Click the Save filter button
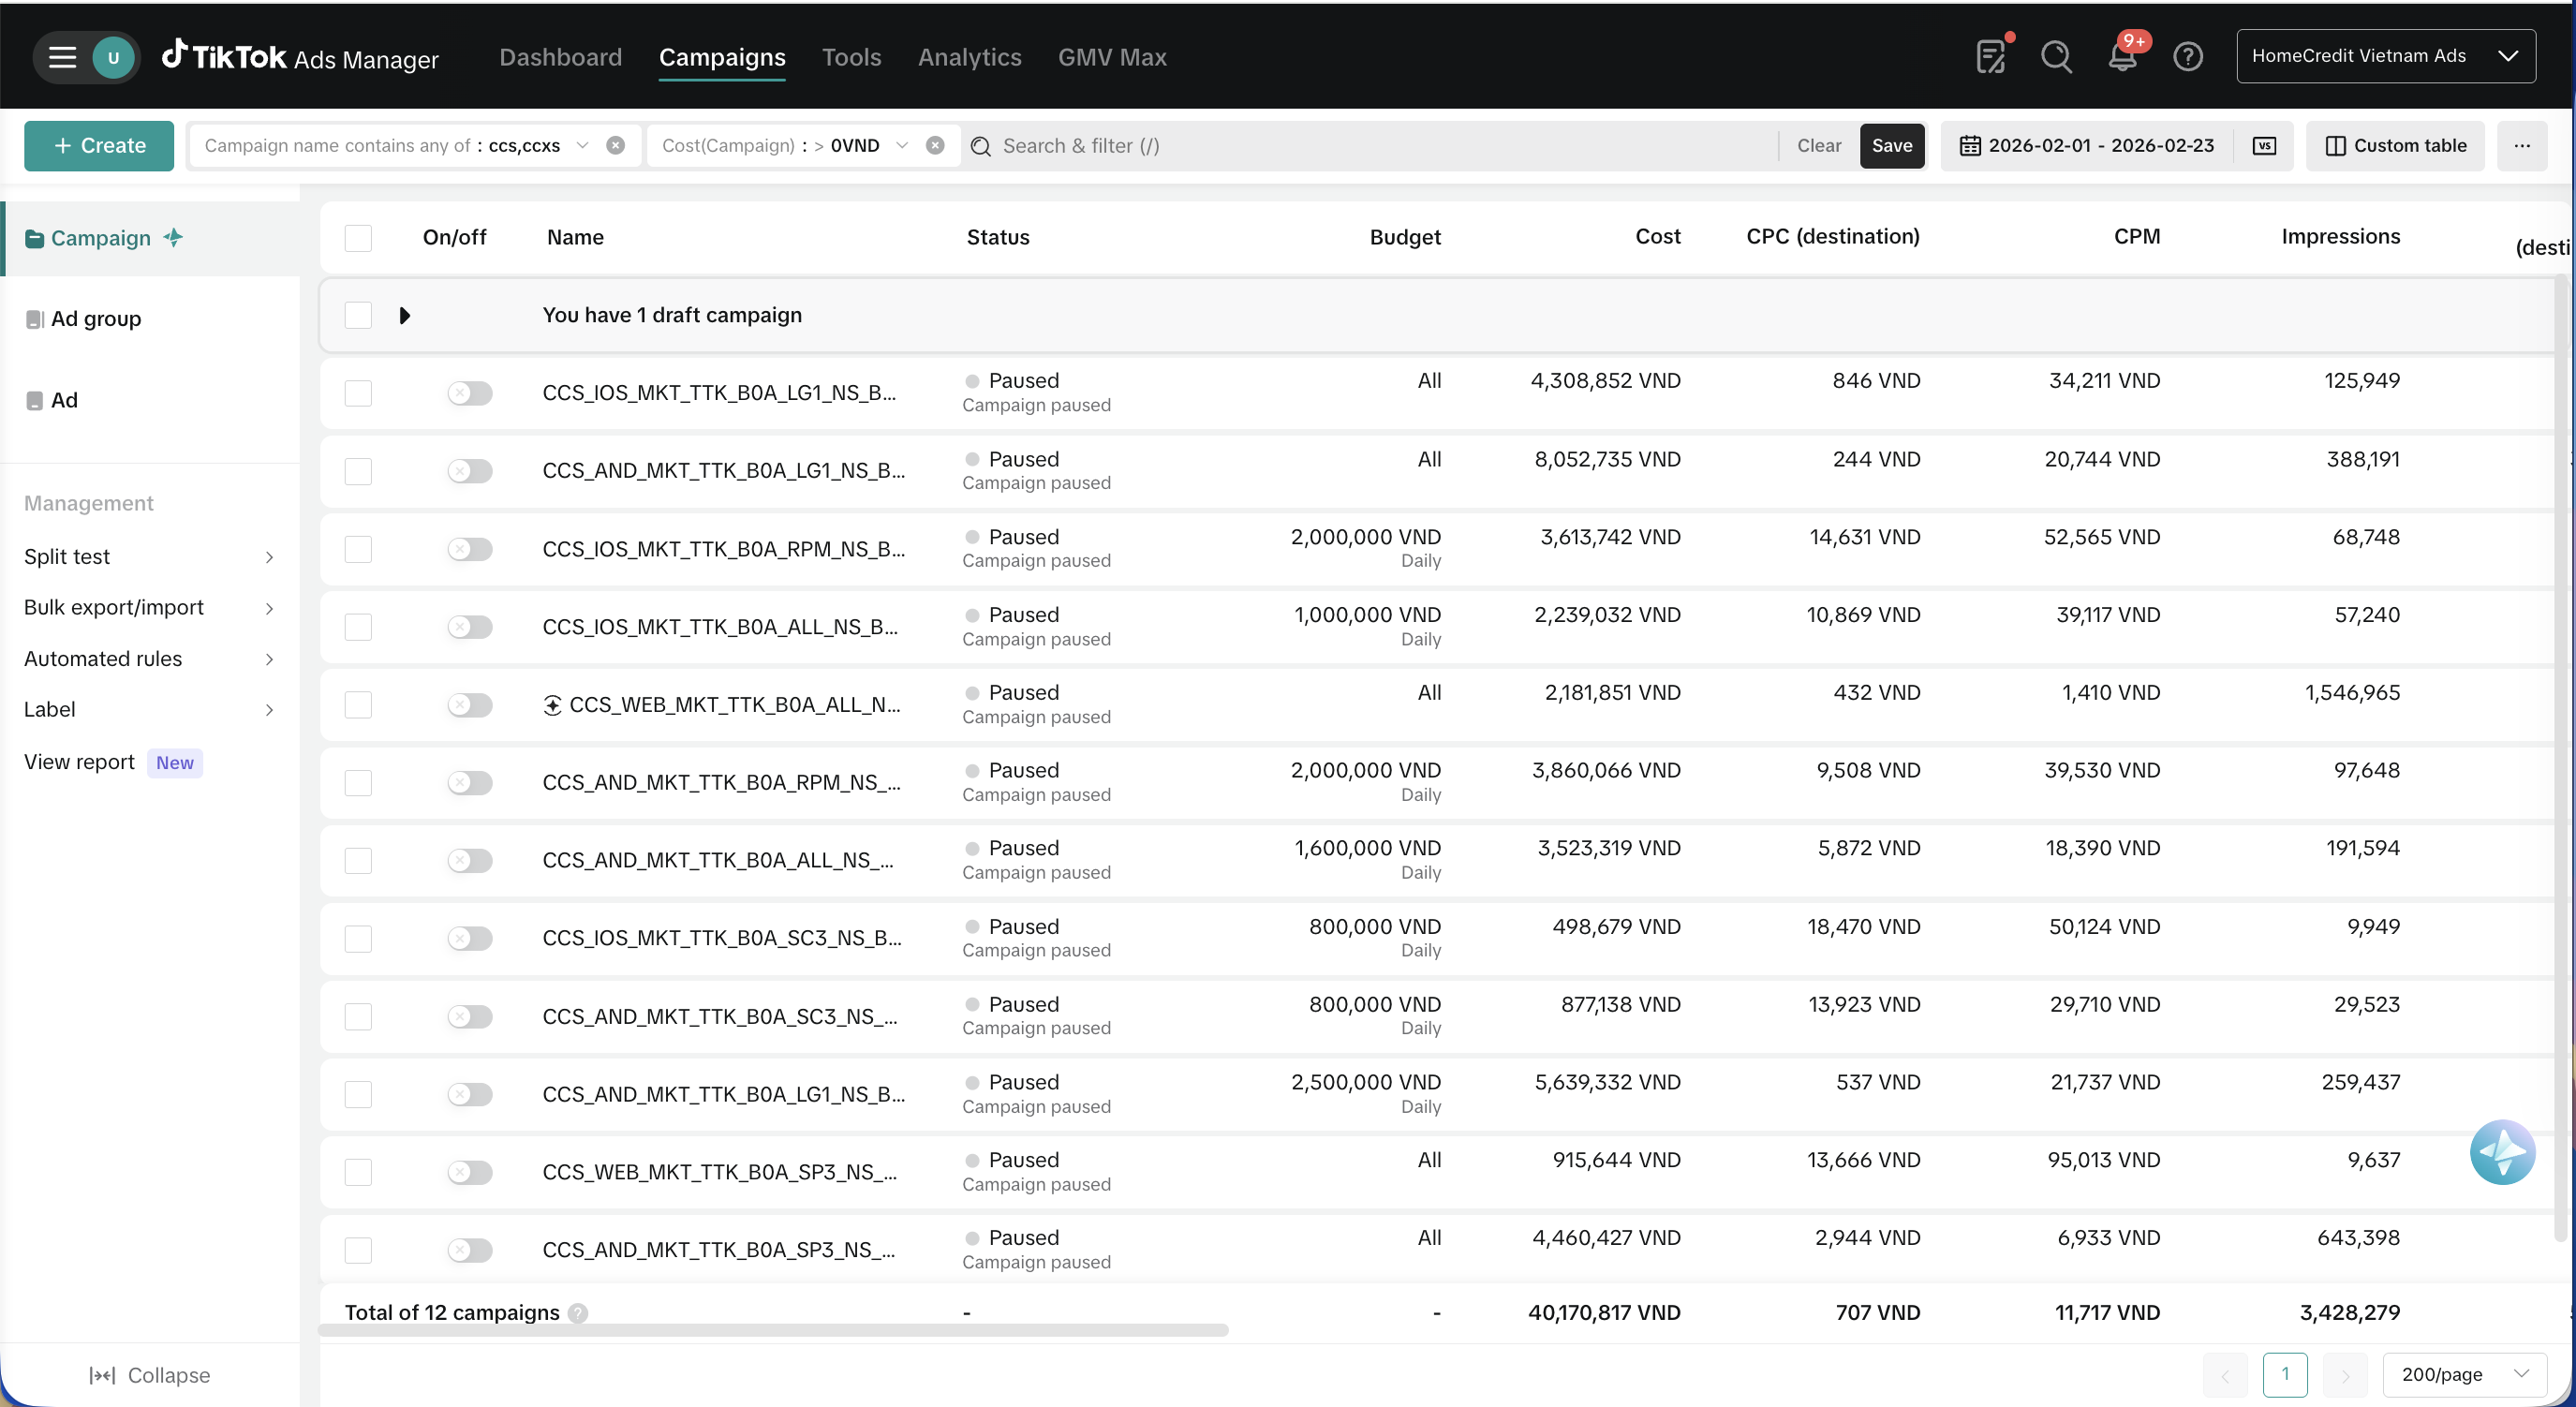Image resolution: width=2576 pixels, height=1407 pixels. click(x=1891, y=146)
